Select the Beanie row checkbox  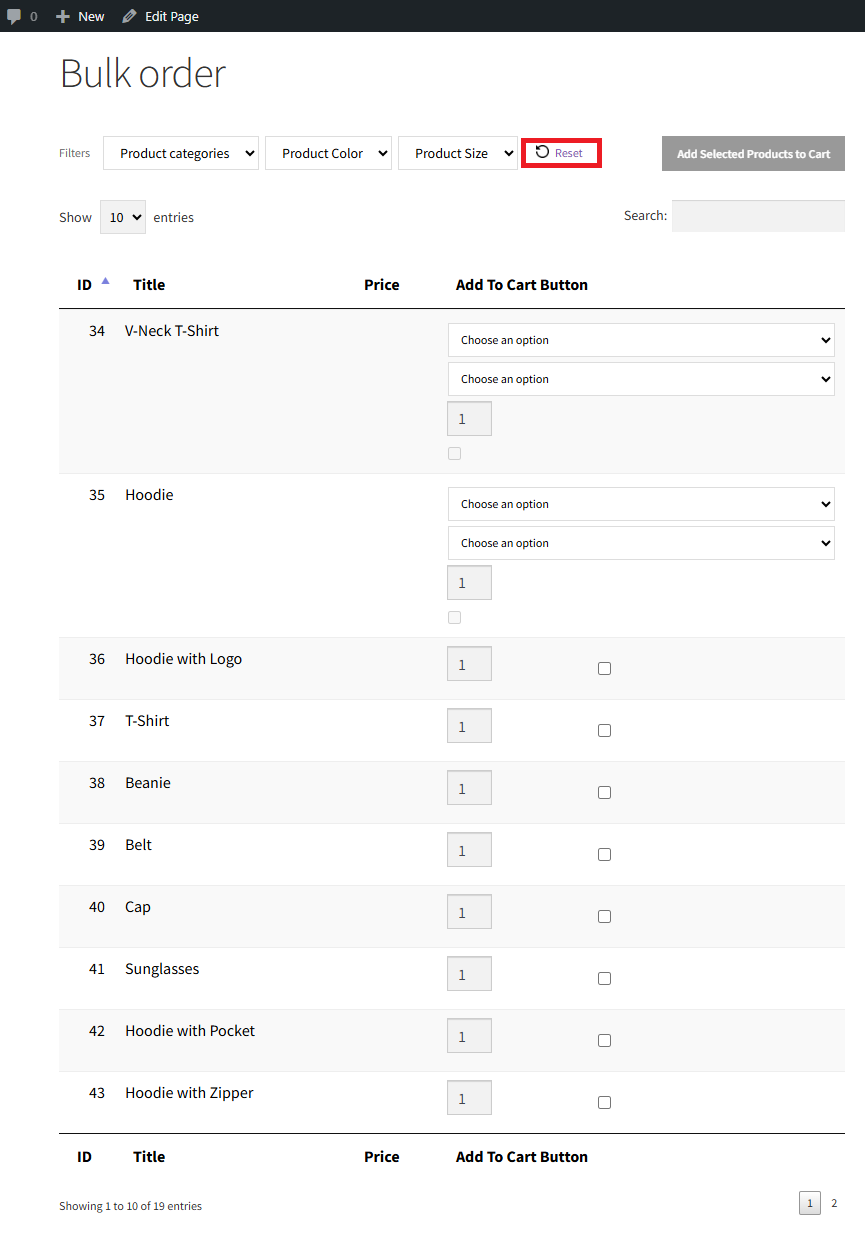(x=604, y=792)
